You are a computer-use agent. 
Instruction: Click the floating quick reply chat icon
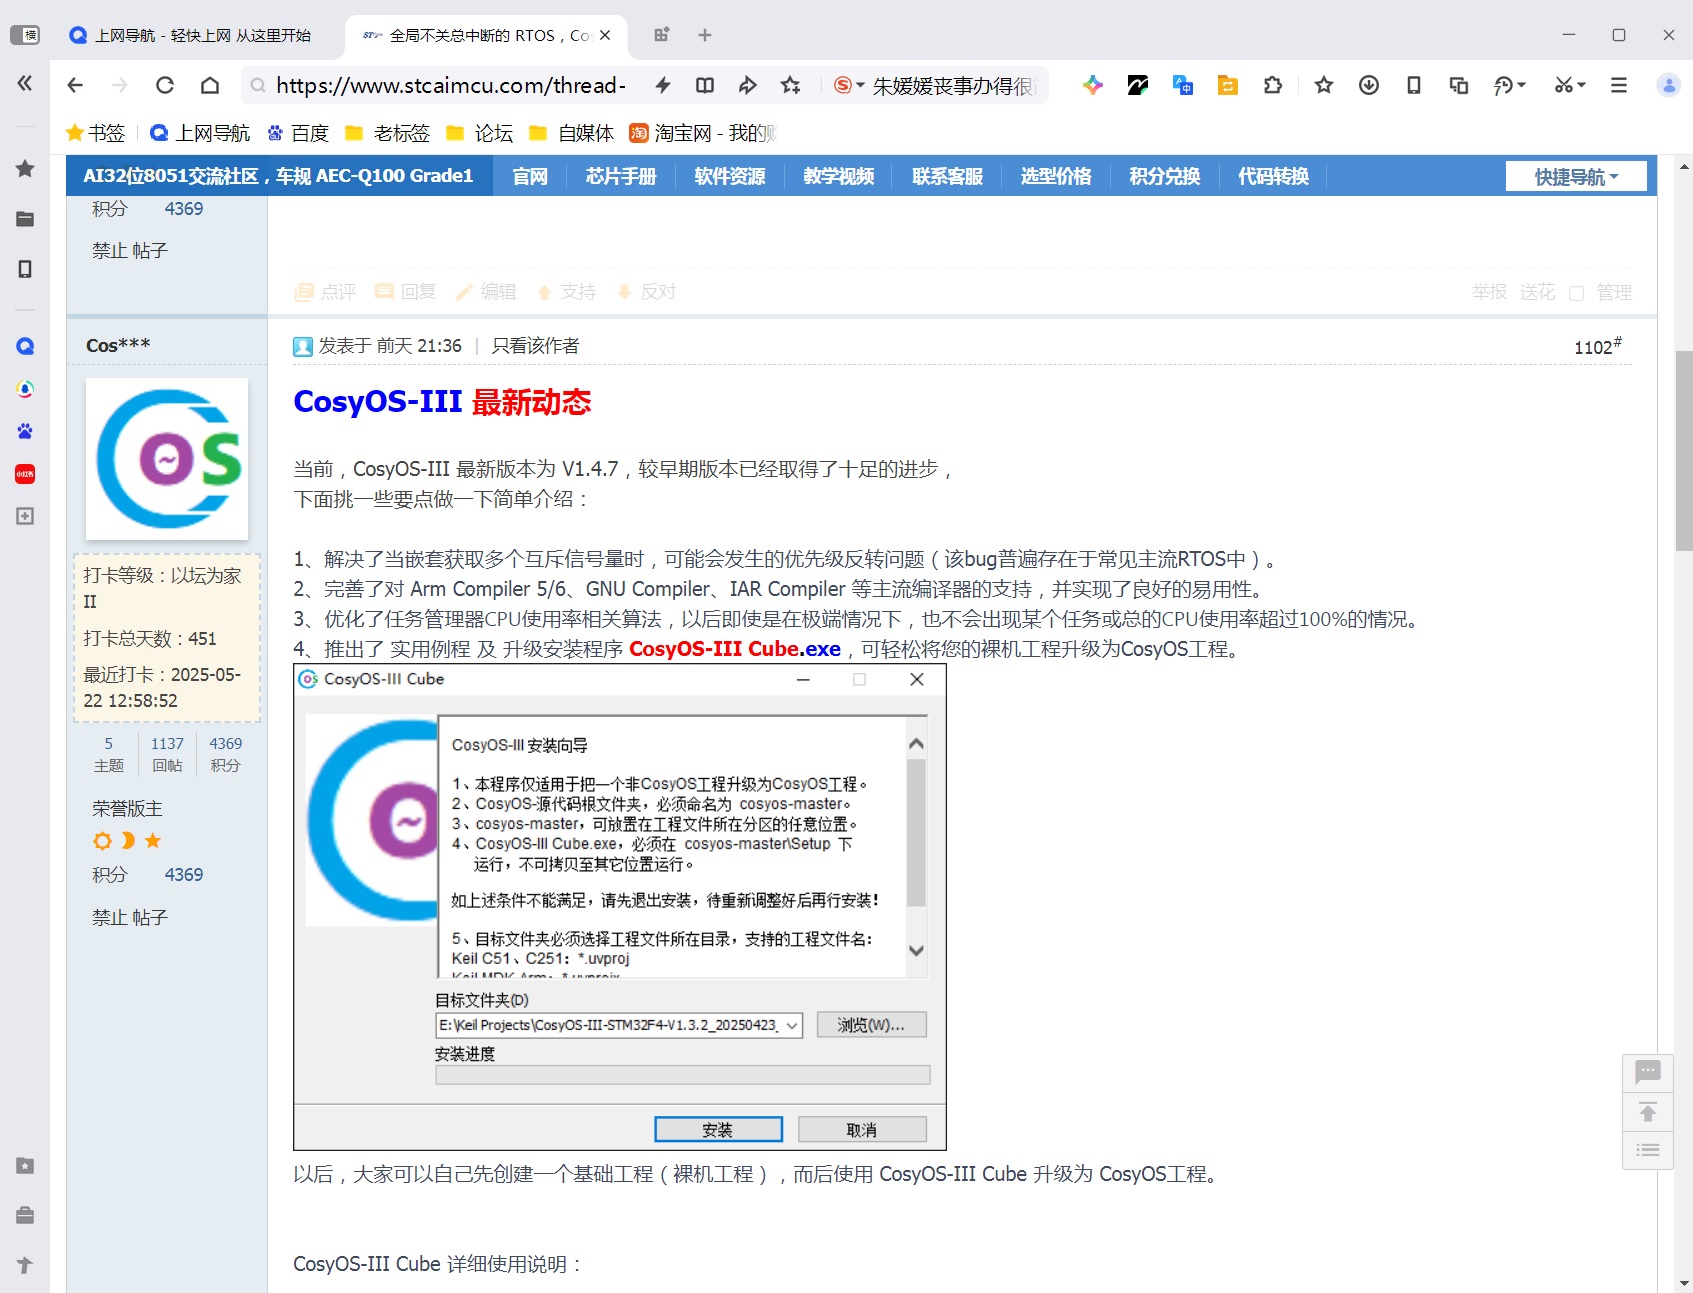pyautogui.click(x=1648, y=1073)
